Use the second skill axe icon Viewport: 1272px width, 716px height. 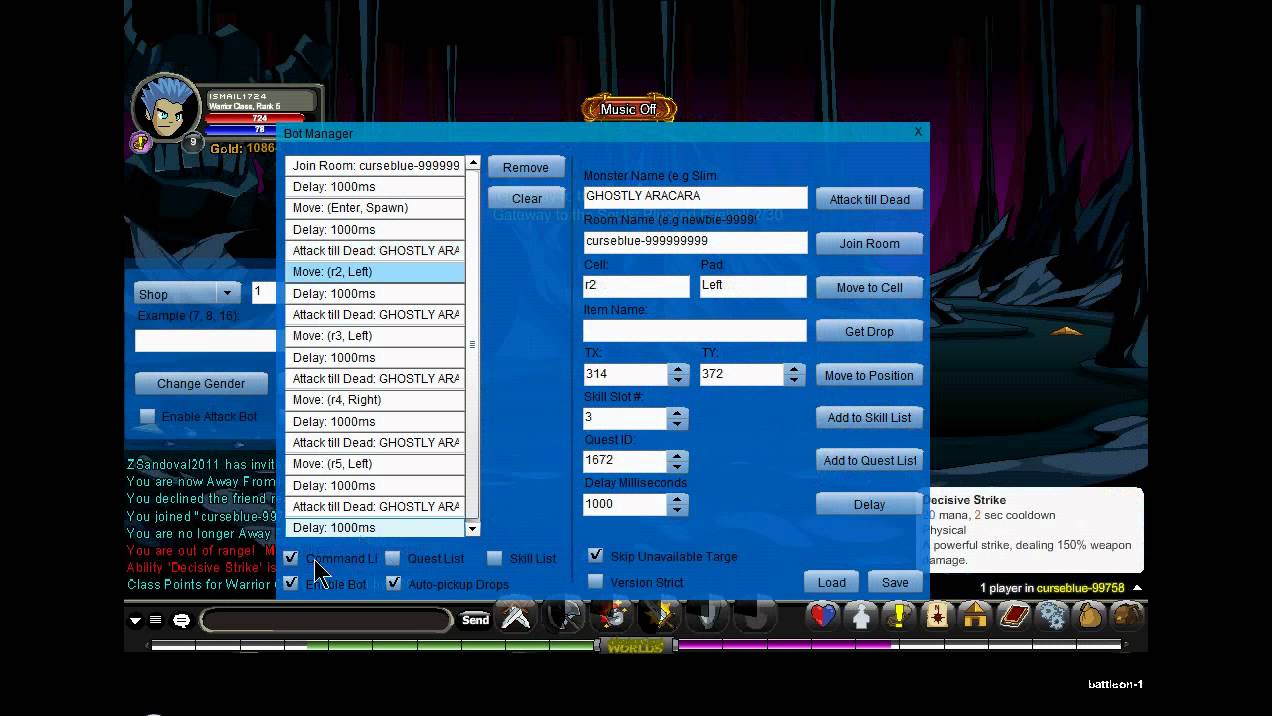click(564, 618)
